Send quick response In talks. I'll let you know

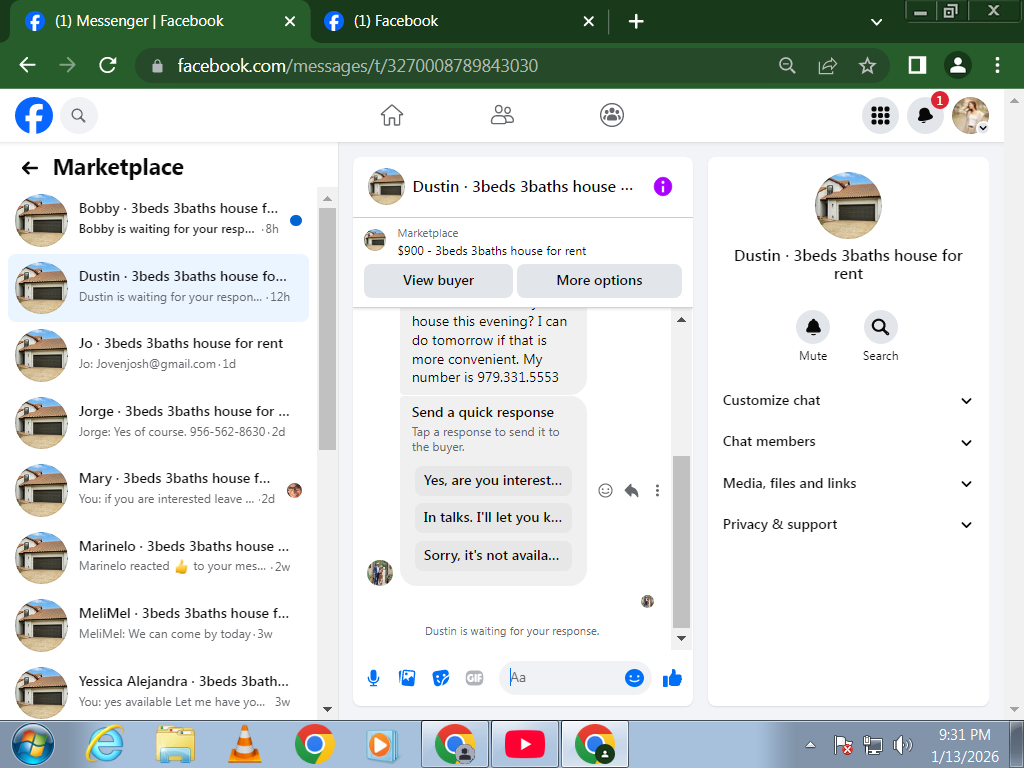(493, 518)
